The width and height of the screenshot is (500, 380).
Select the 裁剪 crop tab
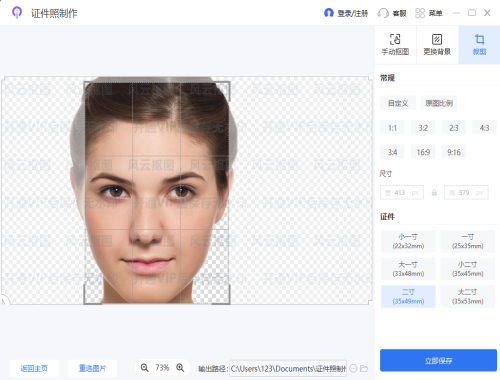(479, 44)
